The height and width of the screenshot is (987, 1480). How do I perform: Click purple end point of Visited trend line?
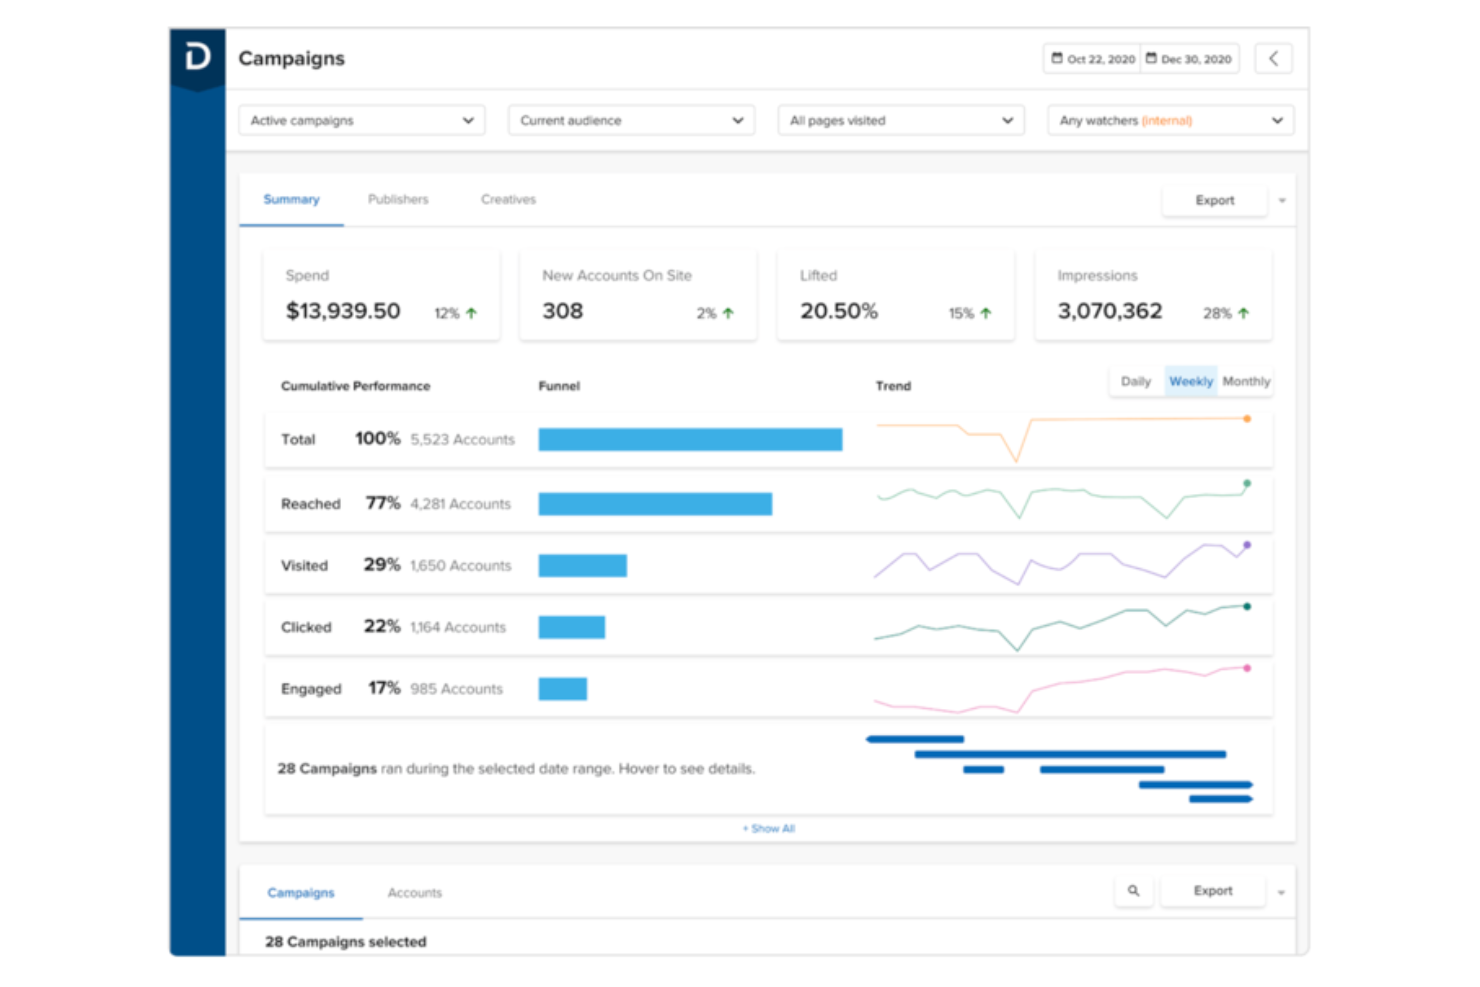click(x=1247, y=545)
